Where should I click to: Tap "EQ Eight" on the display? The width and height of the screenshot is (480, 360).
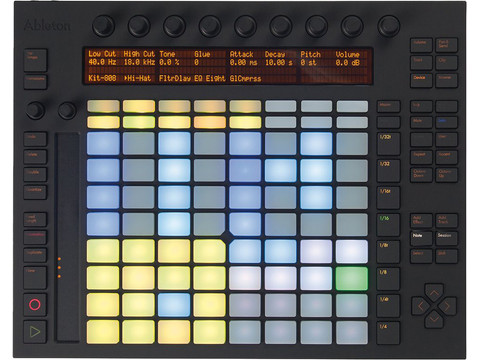[x=210, y=78]
